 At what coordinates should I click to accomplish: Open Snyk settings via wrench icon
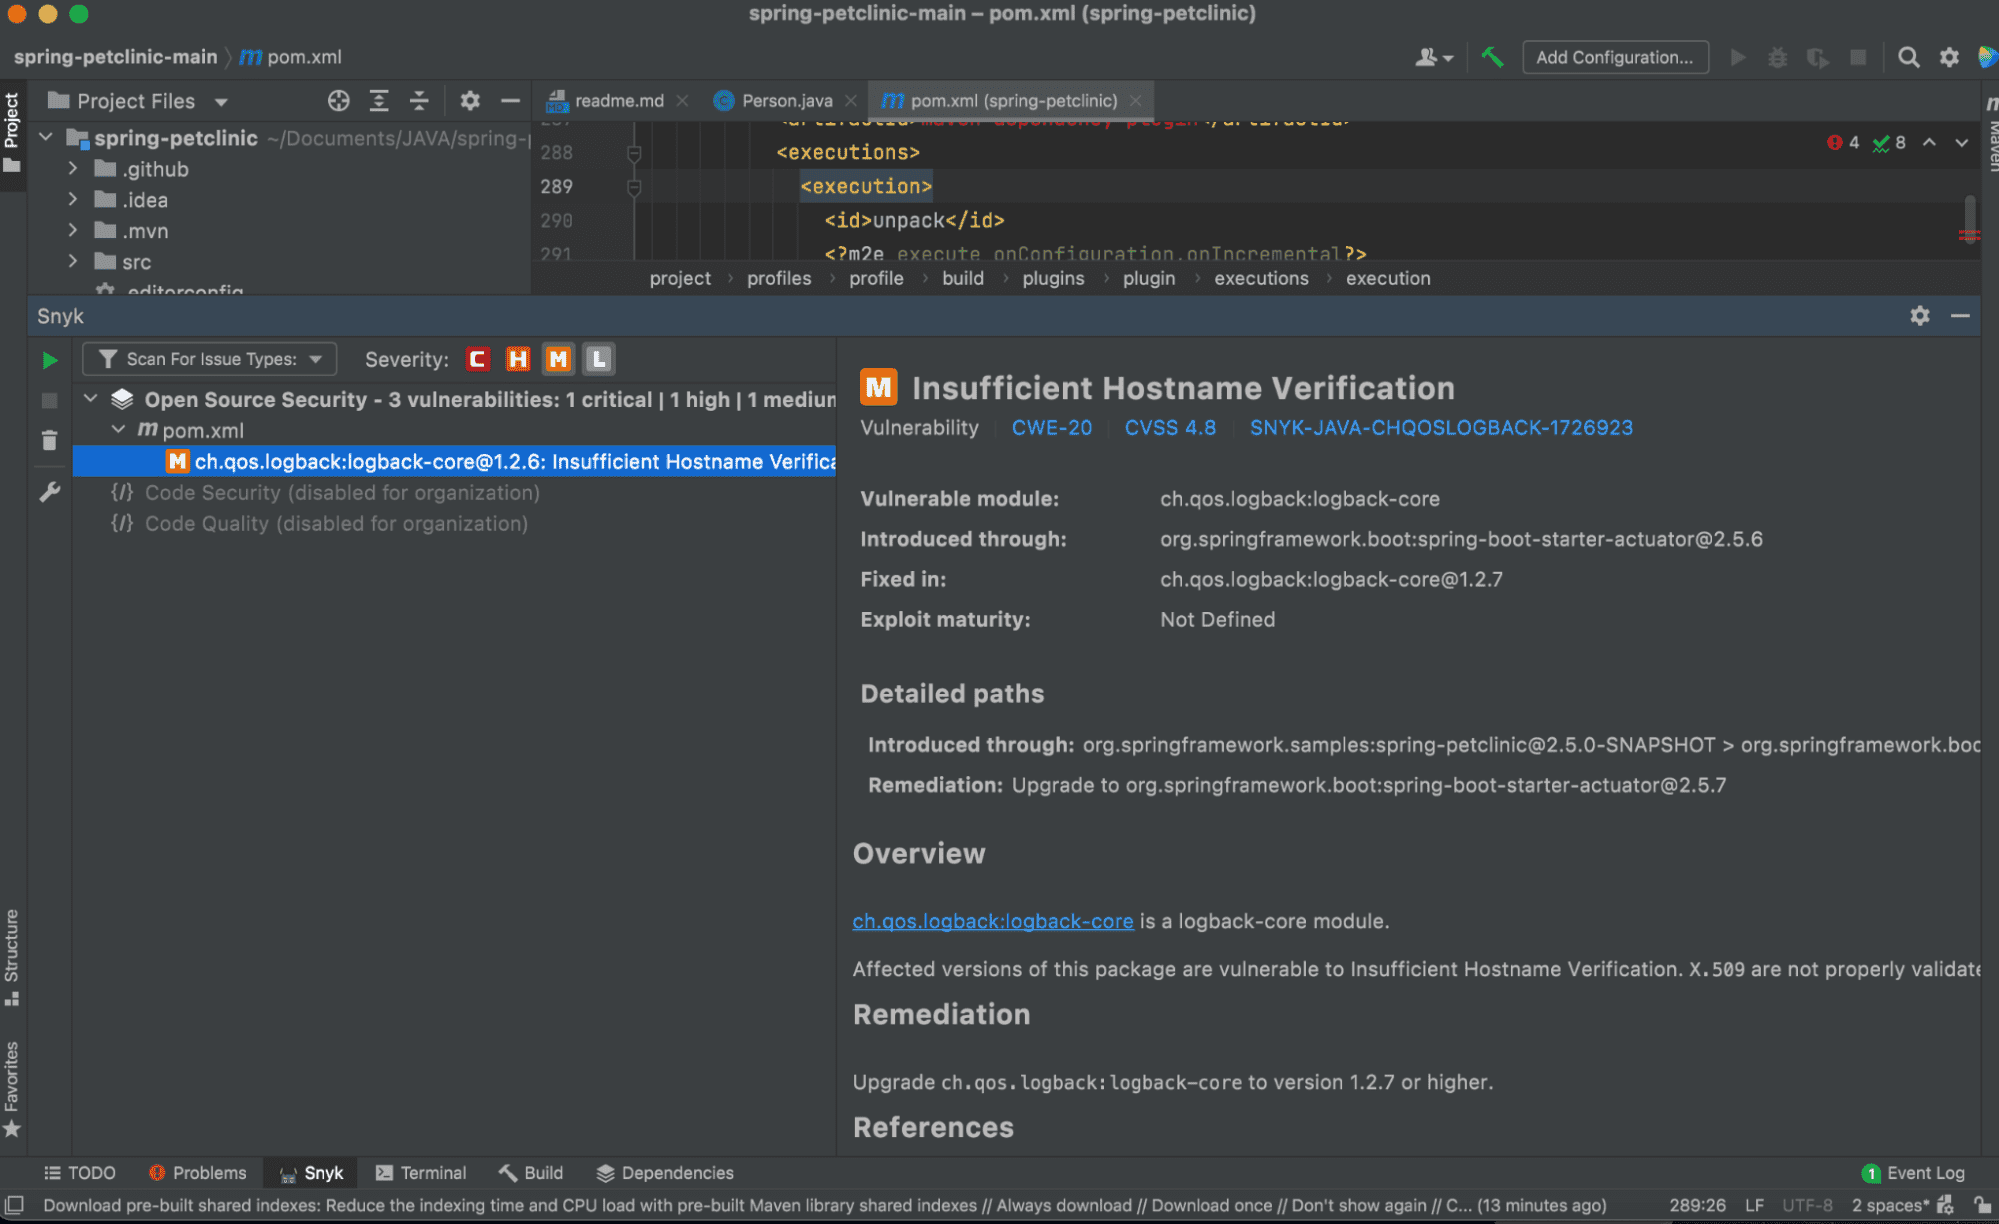49,491
